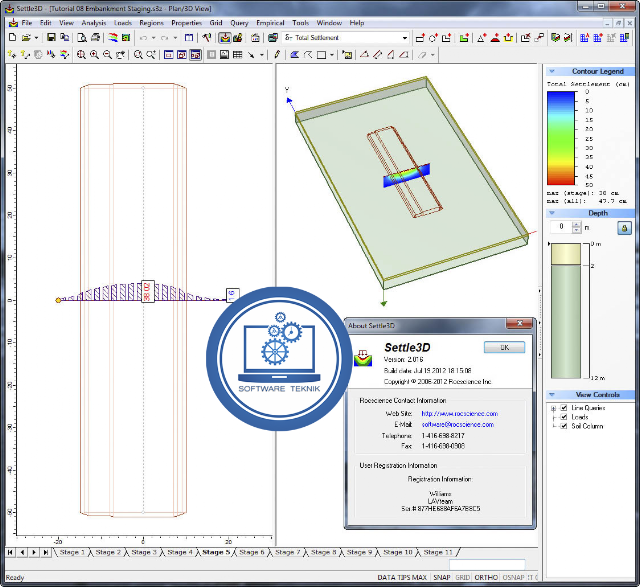Toggle the Line Queries checkbox
This screenshot has width=640, height=587.
point(564,408)
